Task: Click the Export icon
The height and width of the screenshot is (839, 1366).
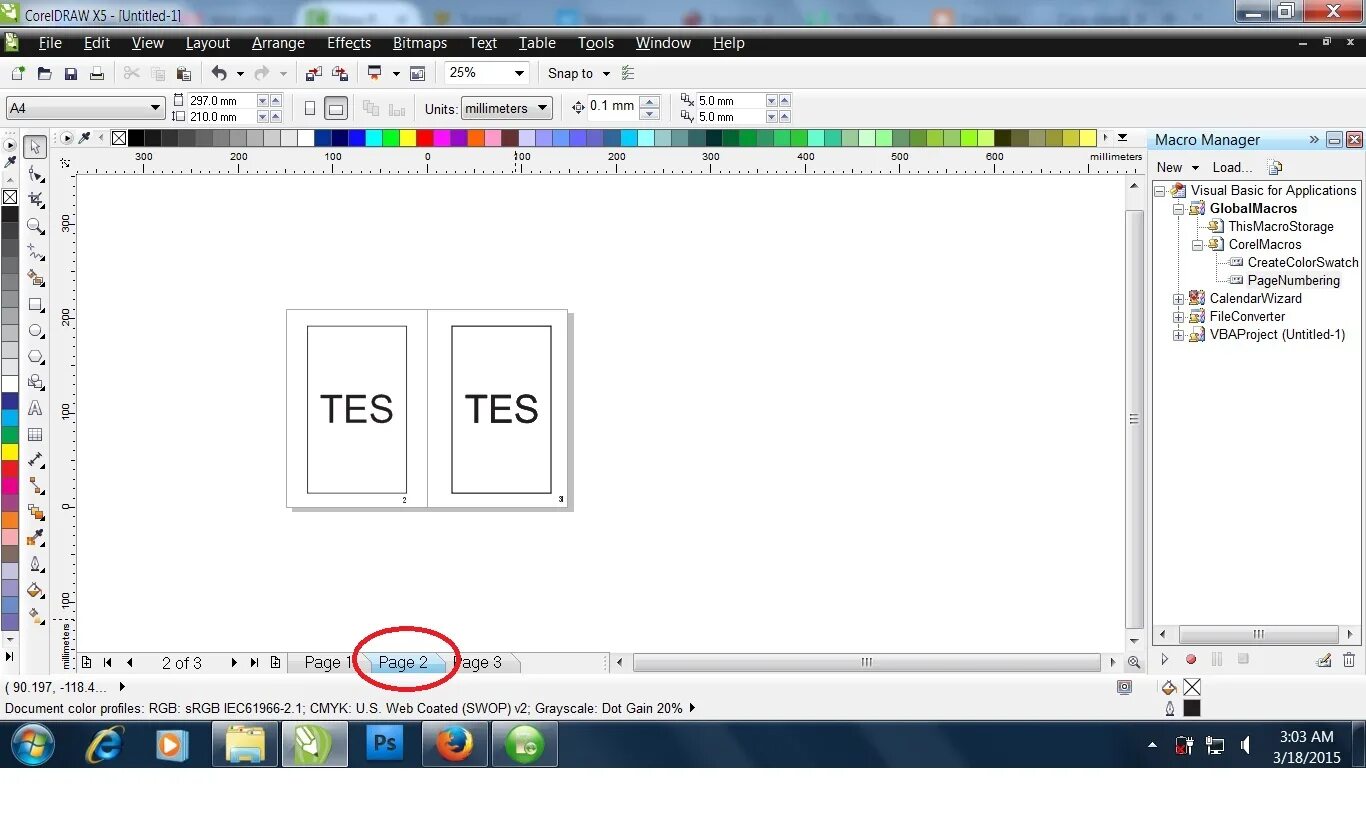Action: 340,73
